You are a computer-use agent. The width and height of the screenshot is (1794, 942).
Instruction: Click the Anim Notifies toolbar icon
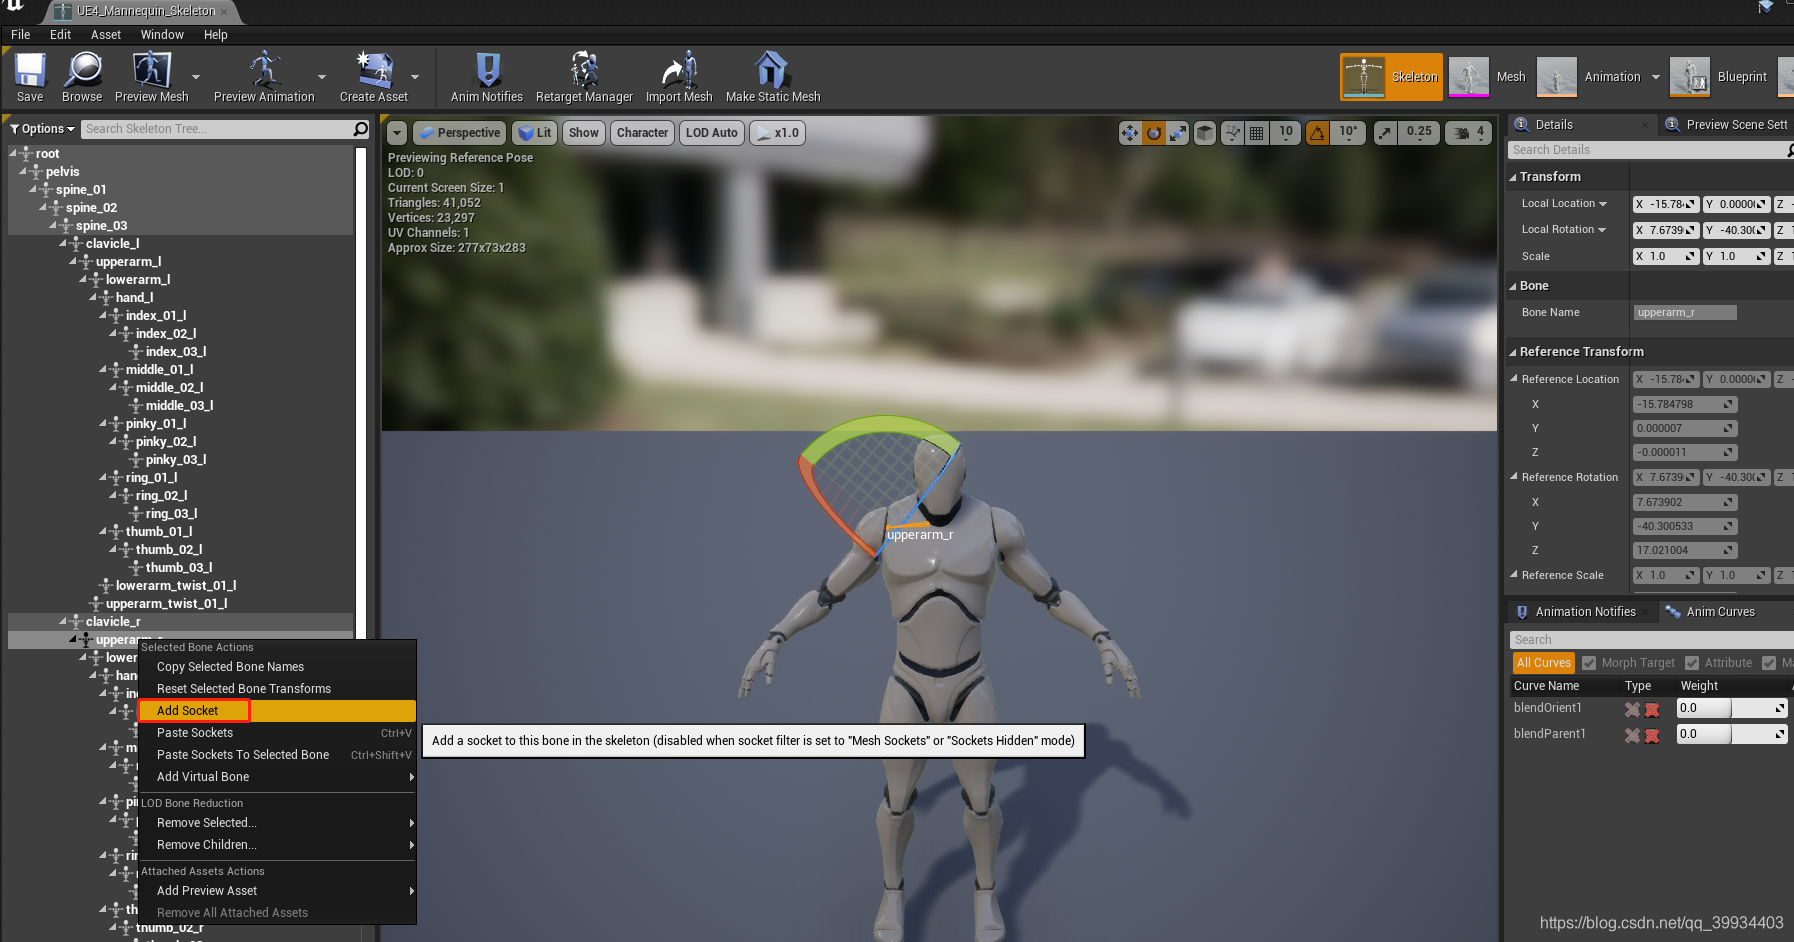[x=485, y=77]
